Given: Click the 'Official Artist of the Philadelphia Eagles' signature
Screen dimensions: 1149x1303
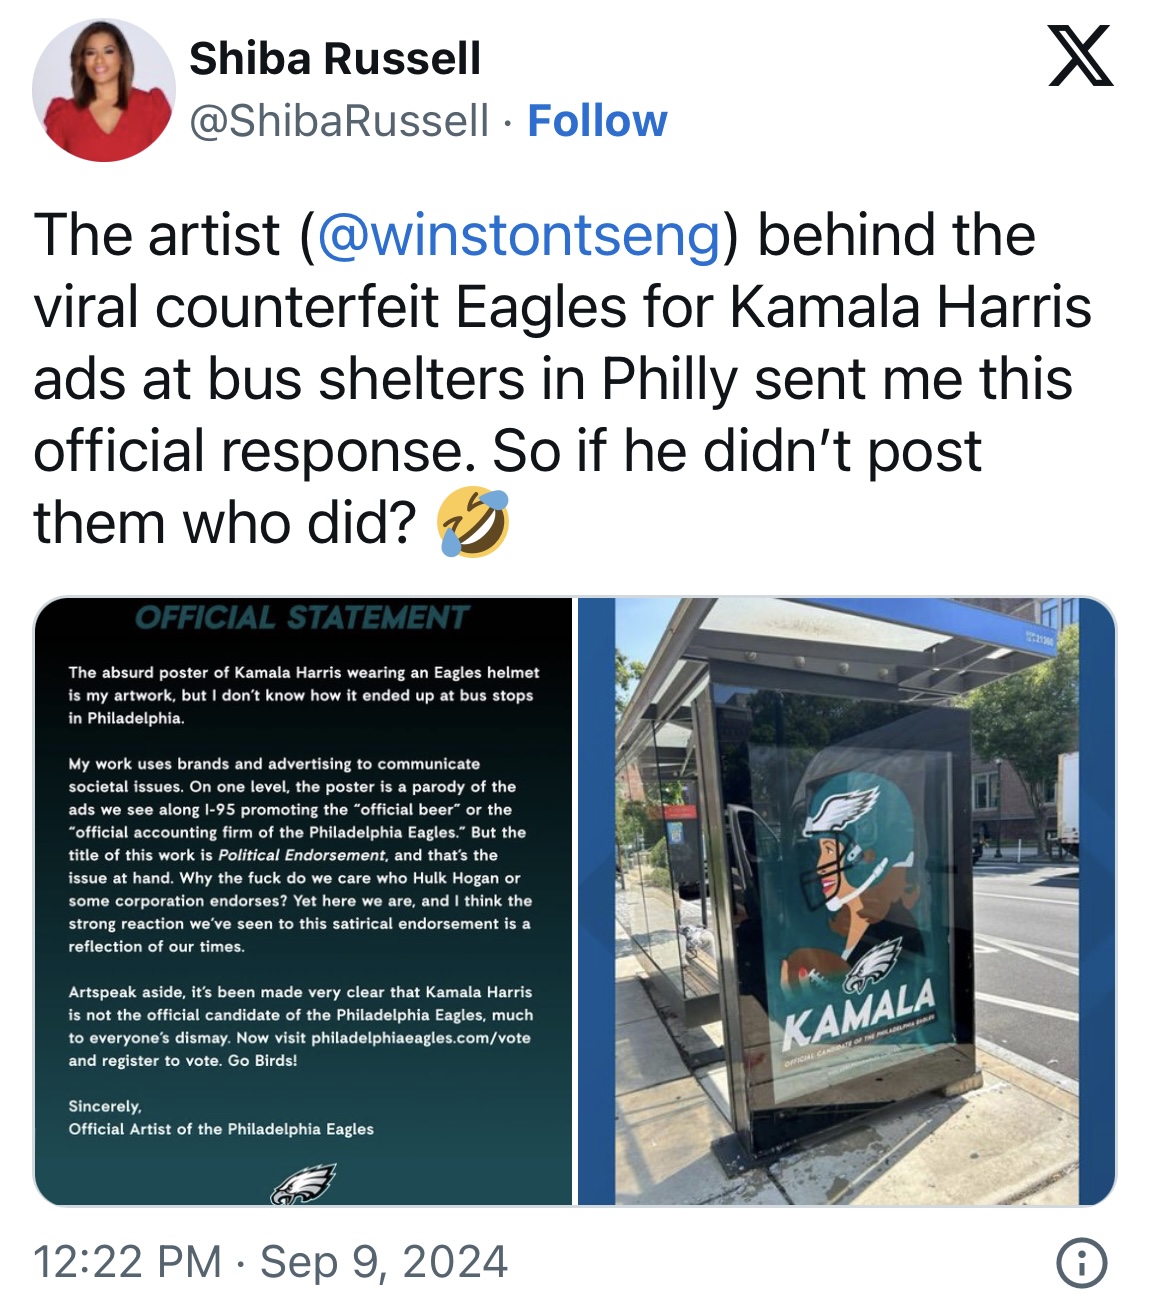Looking at the screenshot, I should 221,1129.
